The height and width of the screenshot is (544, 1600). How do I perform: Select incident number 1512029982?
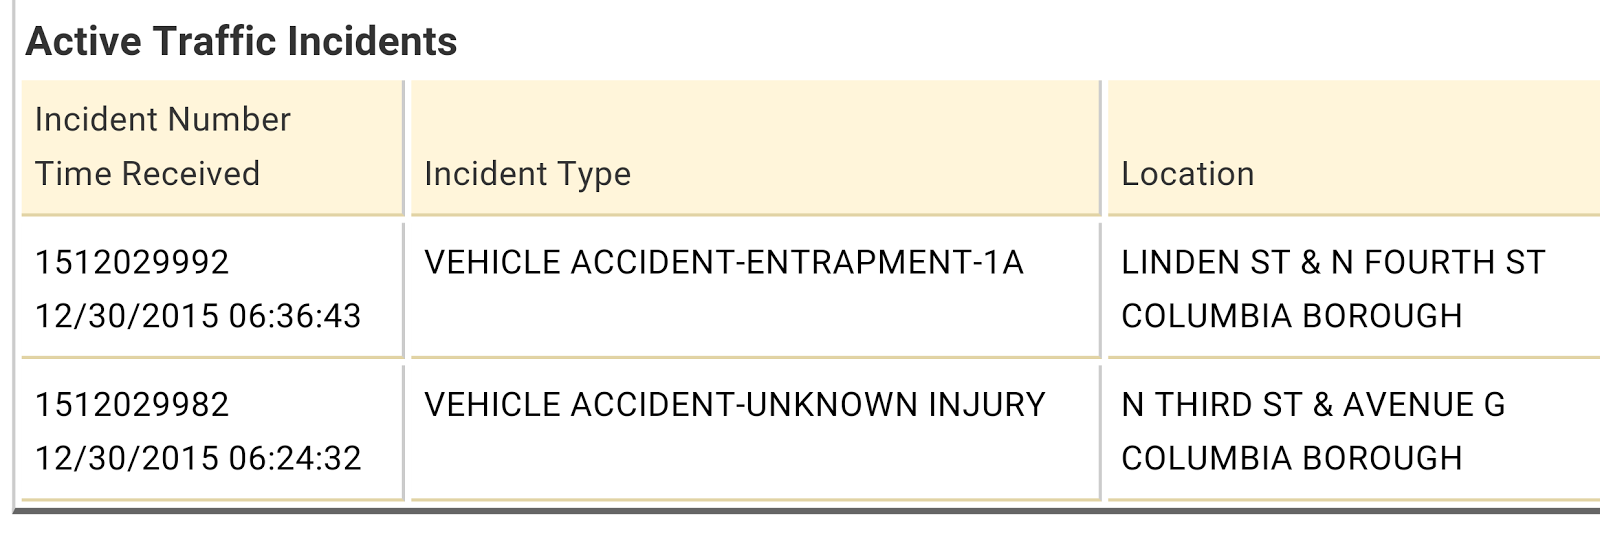tap(132, 405)
